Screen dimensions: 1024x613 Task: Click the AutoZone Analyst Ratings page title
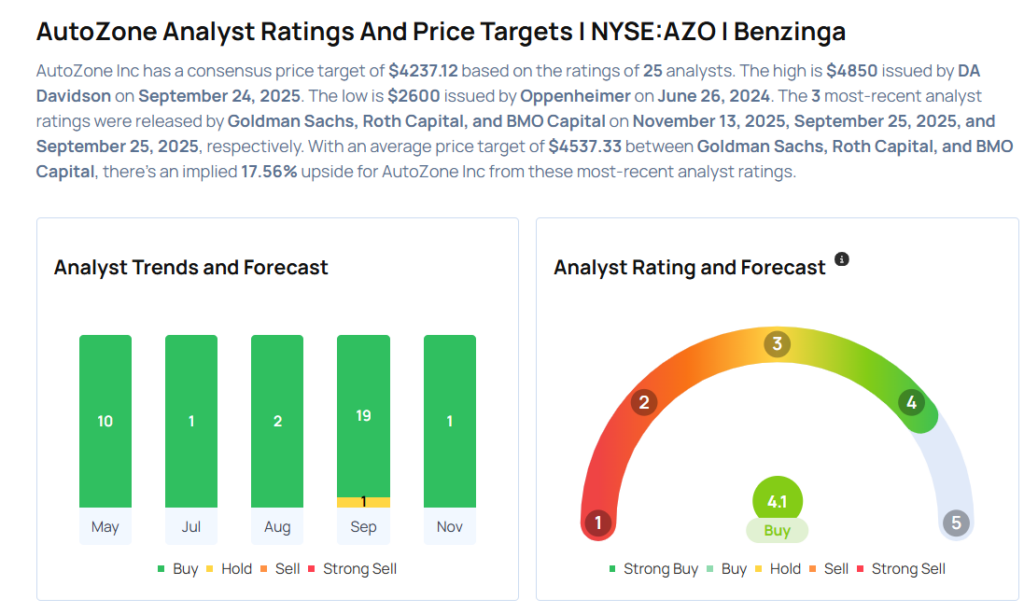(441, 31)
